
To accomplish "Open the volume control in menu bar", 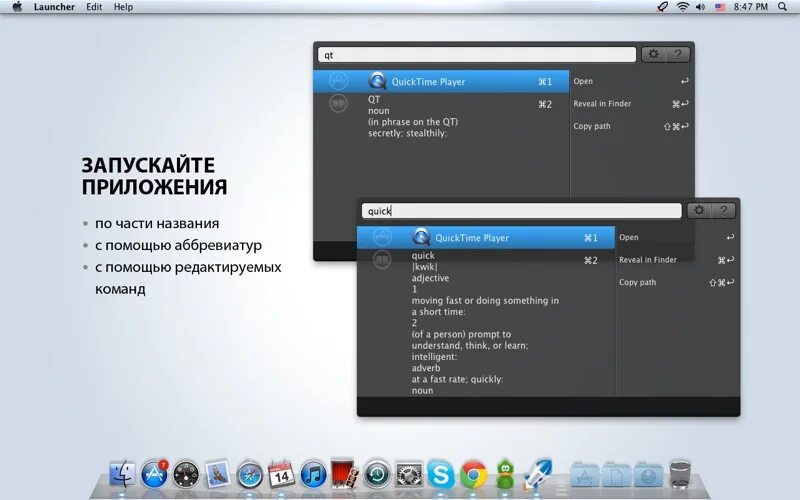I will [701, 7].
